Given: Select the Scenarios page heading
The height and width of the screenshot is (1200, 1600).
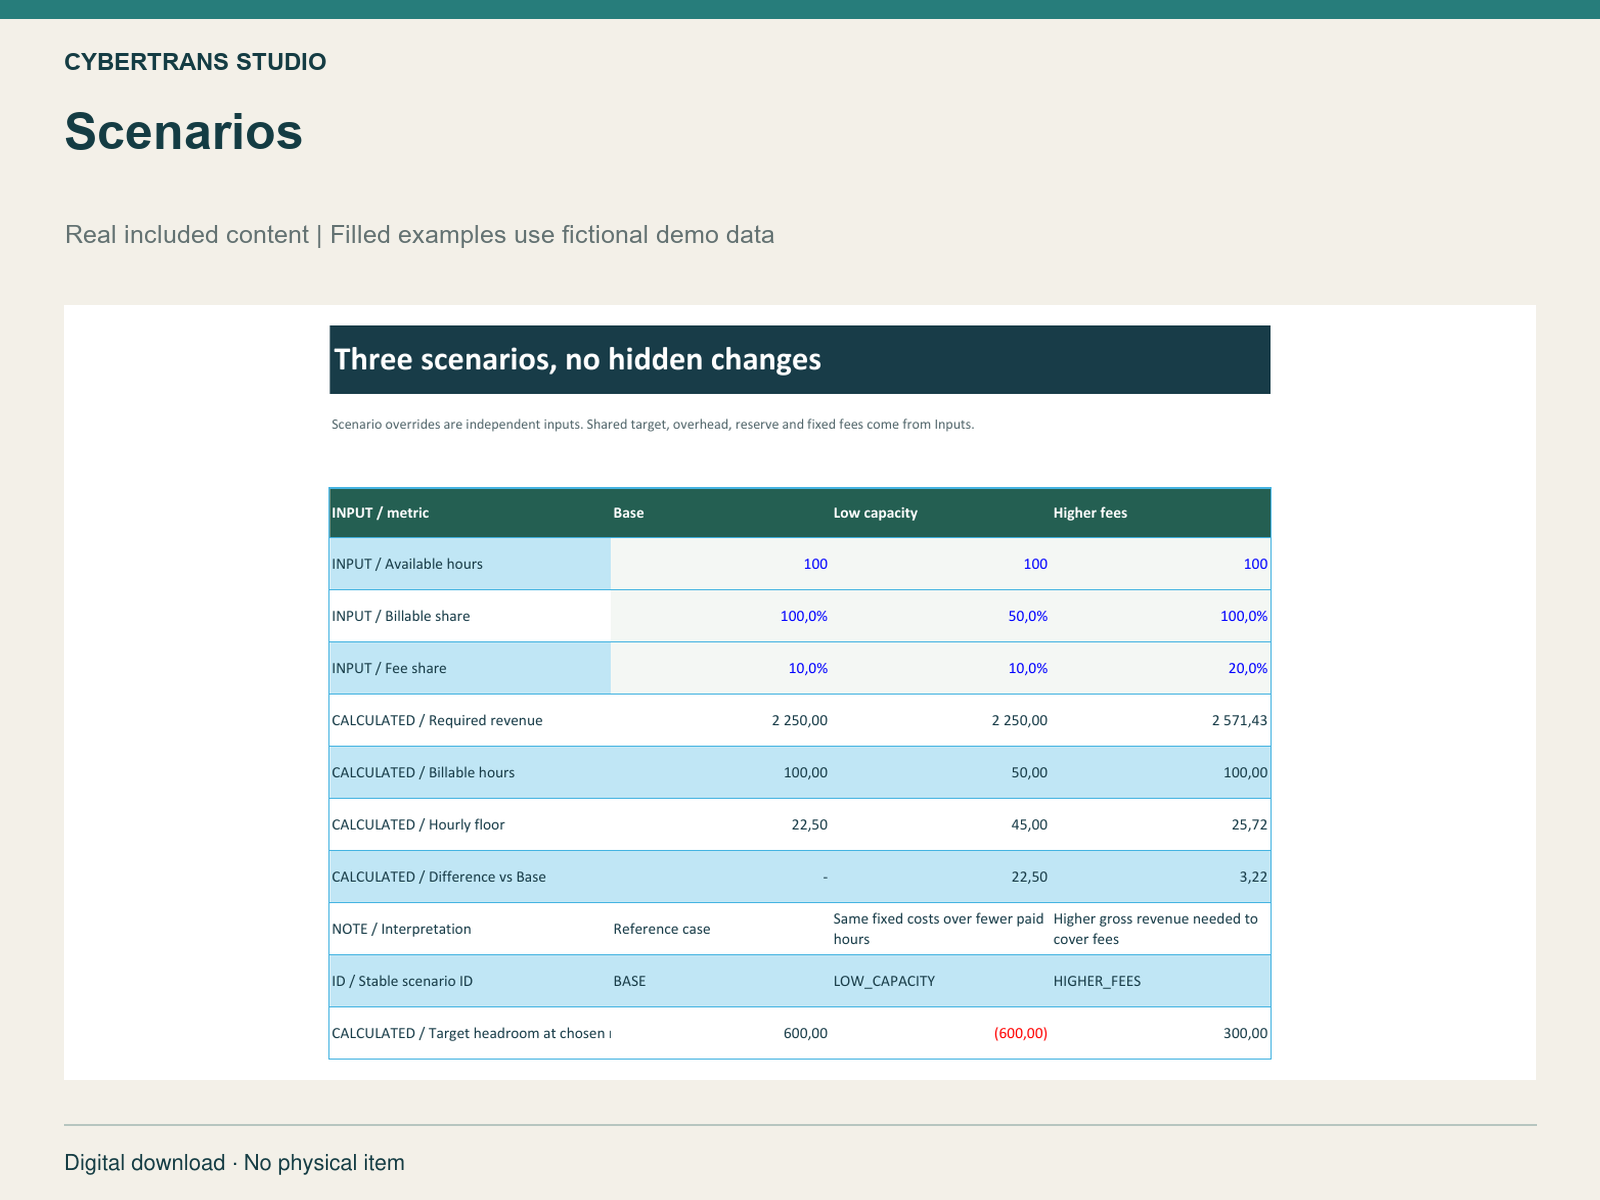Looking at the screenshot, I should [x=184, y=131].
